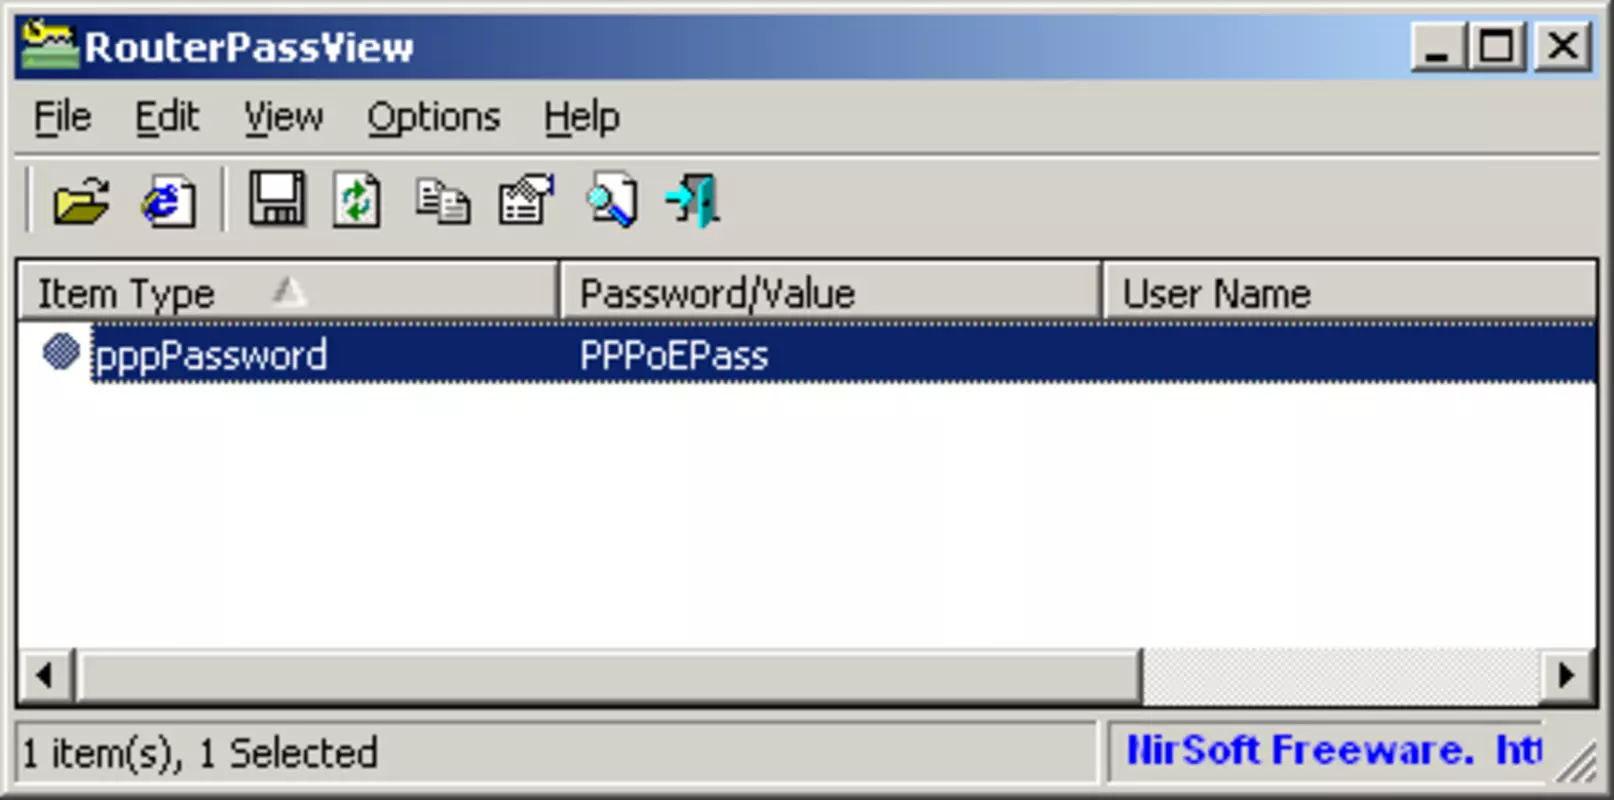The height and width of the screenshot is (800, 1614).
Task: Click the horizontal scrollbar right arrow
Action: pos(1566,676)
